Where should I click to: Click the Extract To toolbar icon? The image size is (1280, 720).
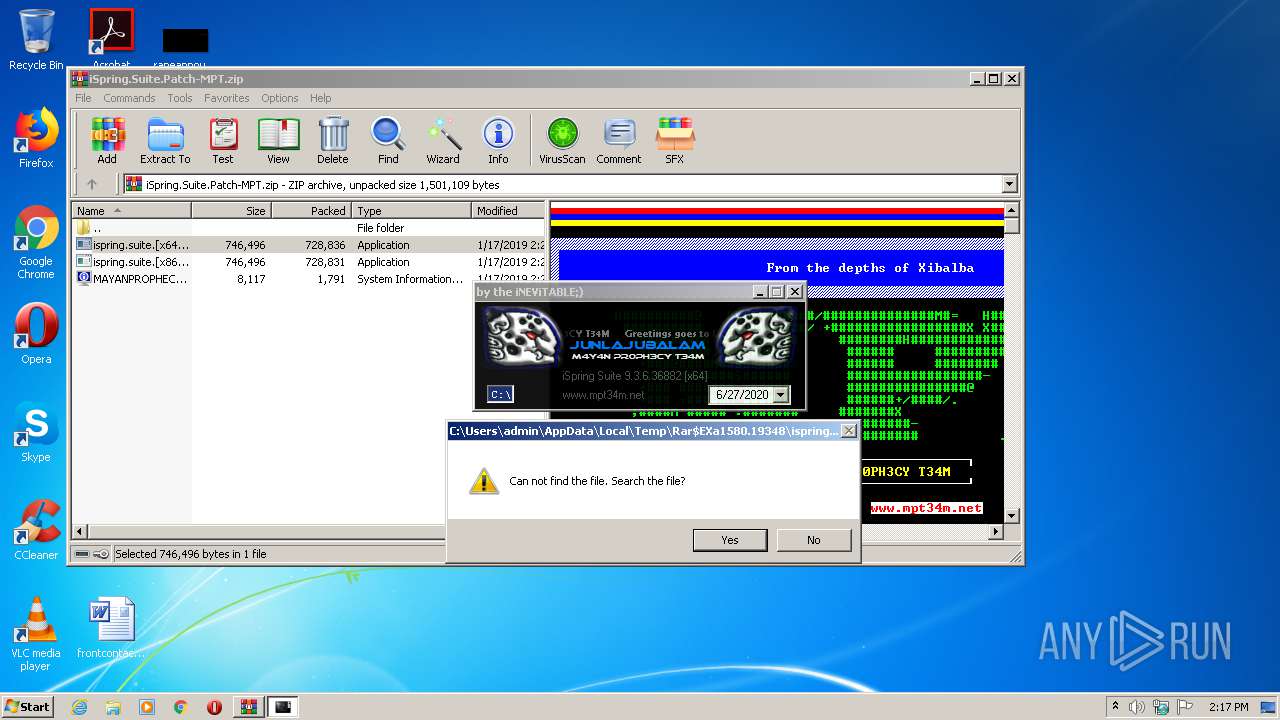[x=165, y=140]
